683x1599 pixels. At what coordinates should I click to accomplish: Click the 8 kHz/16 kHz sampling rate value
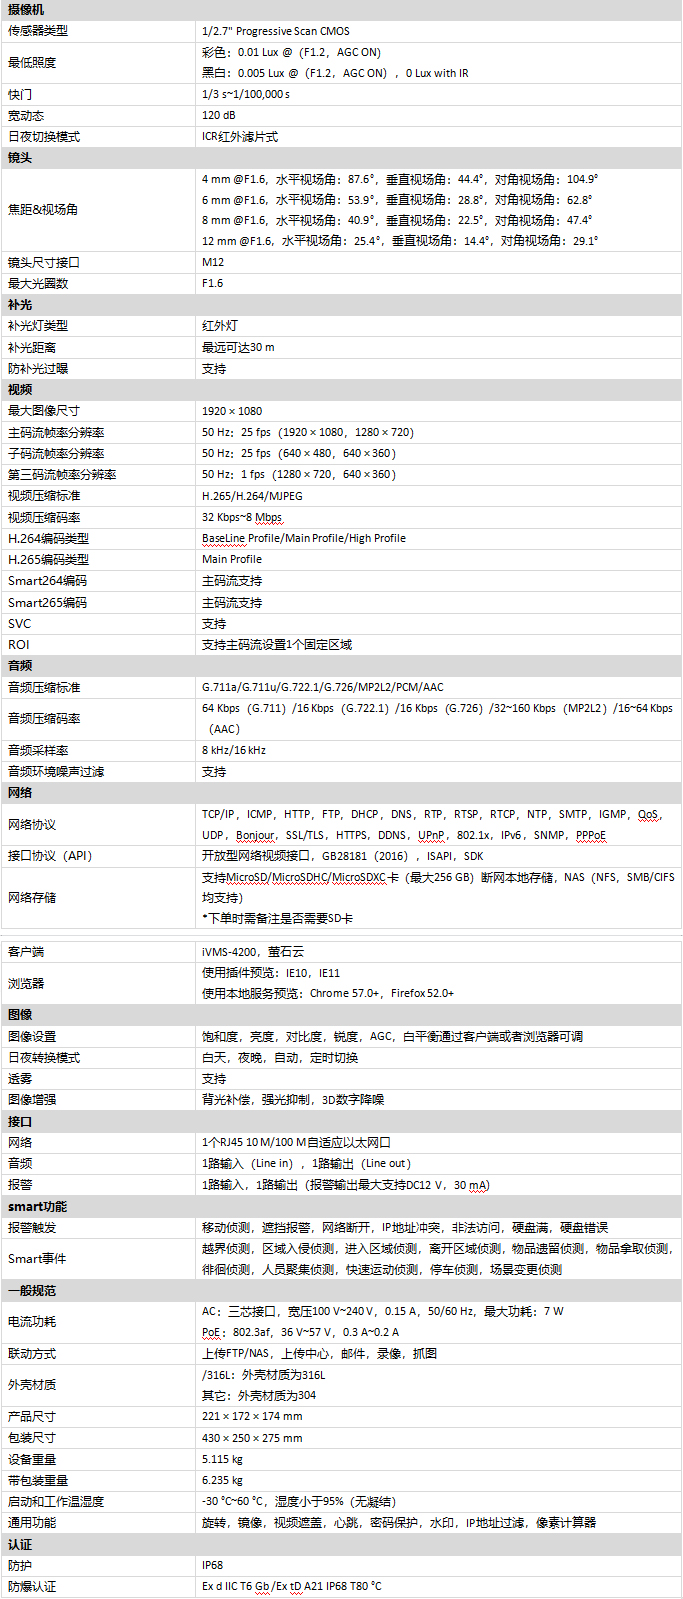point(234,750)
